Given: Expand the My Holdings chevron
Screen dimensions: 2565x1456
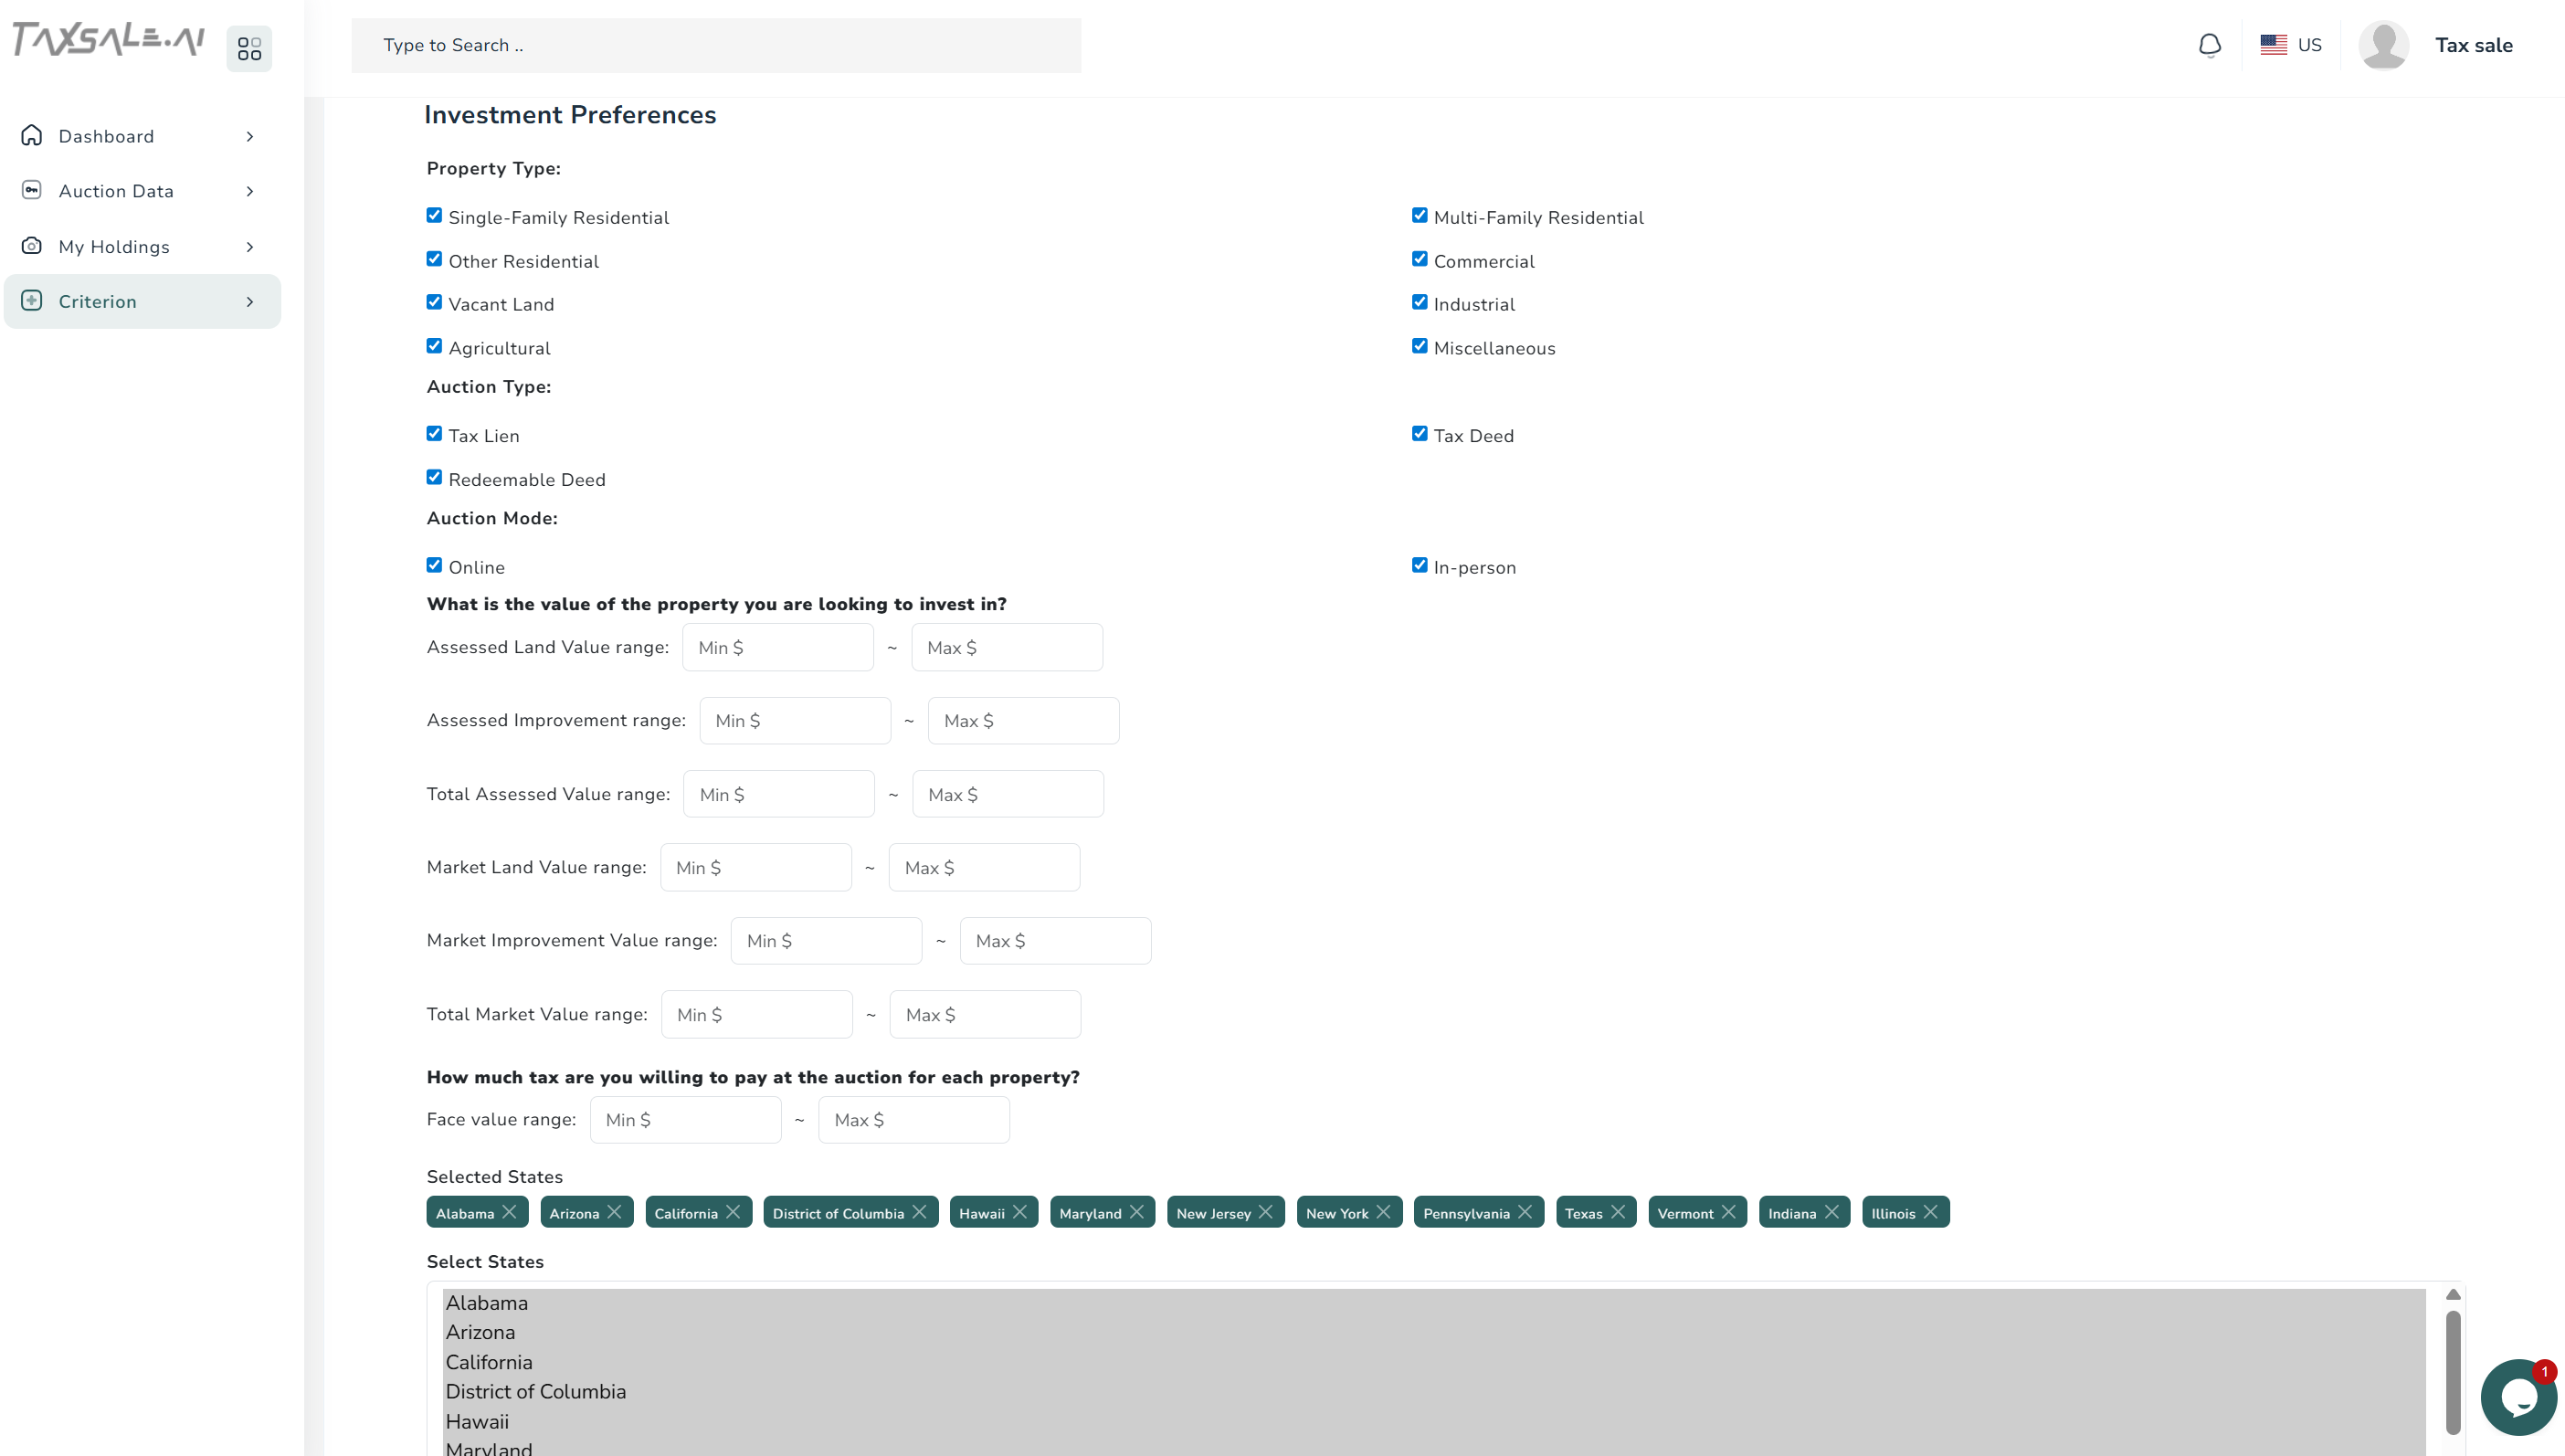Looking at the screenshot, I should [x=250, y=247].
